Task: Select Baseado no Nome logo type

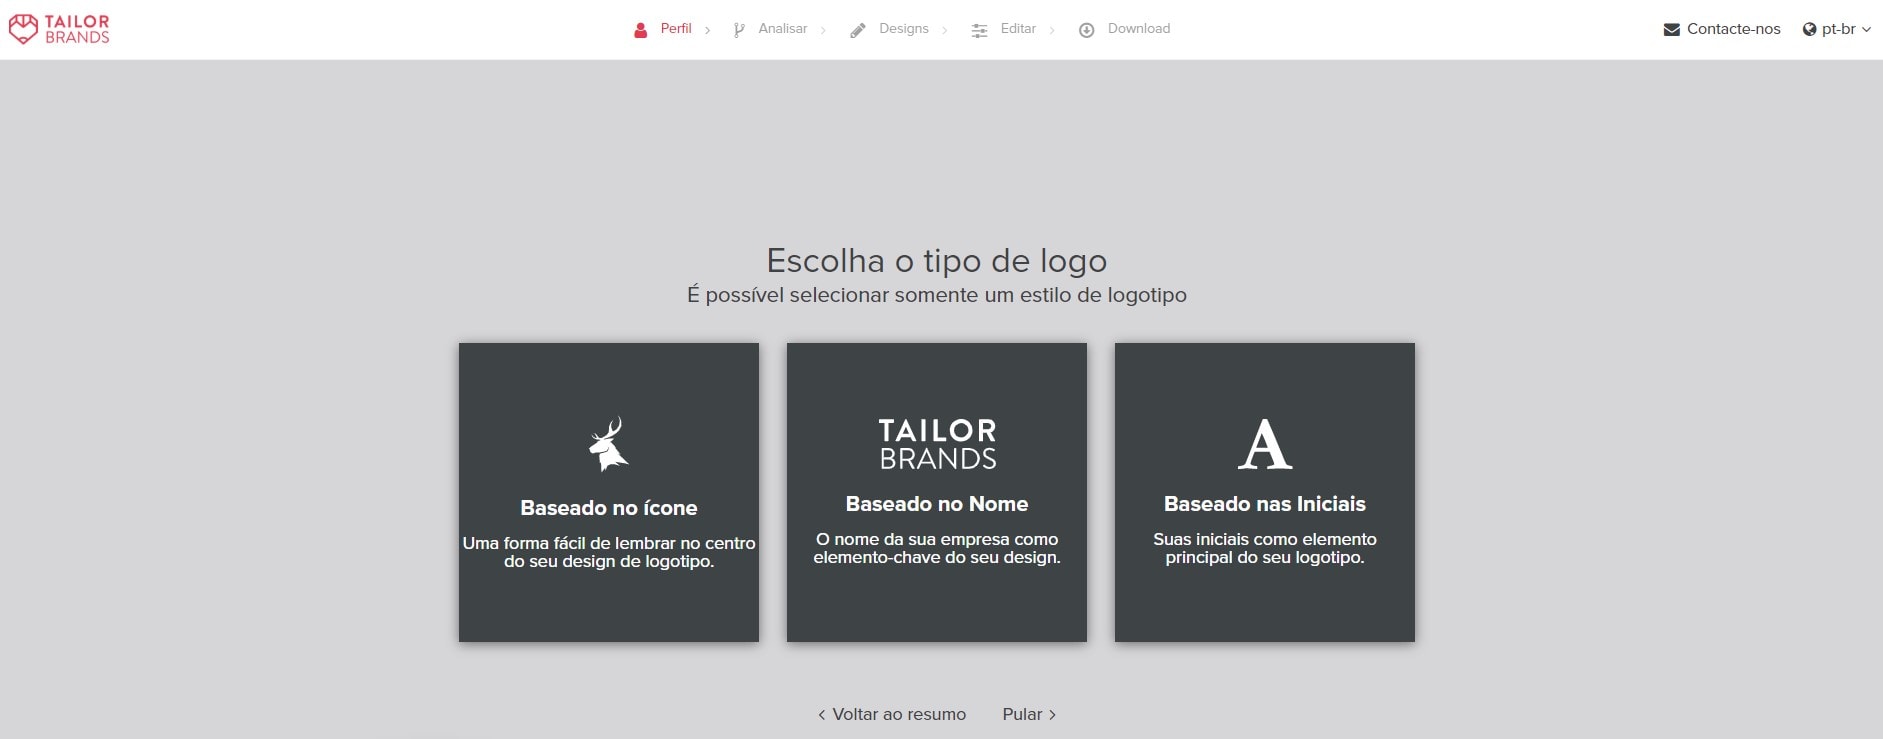Action: click(937, 492)
